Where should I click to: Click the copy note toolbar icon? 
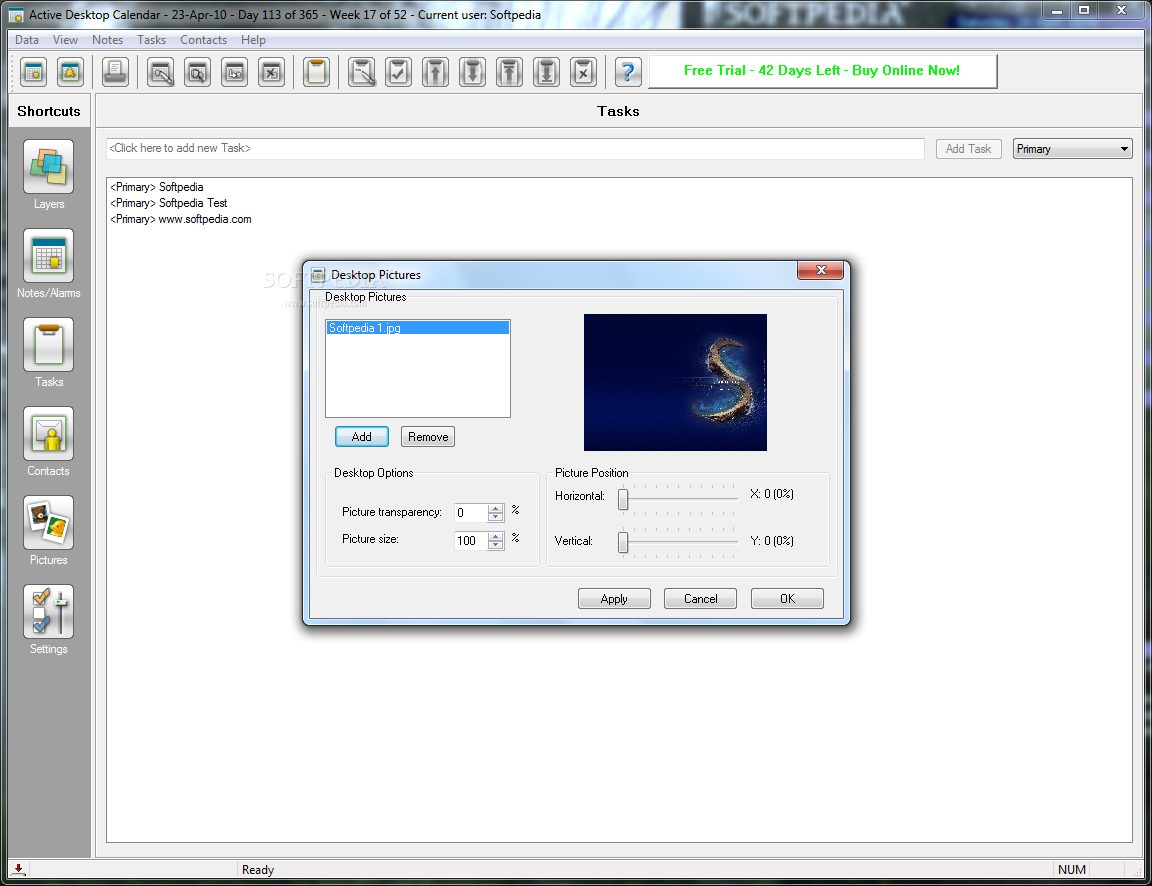click(234, 72)
